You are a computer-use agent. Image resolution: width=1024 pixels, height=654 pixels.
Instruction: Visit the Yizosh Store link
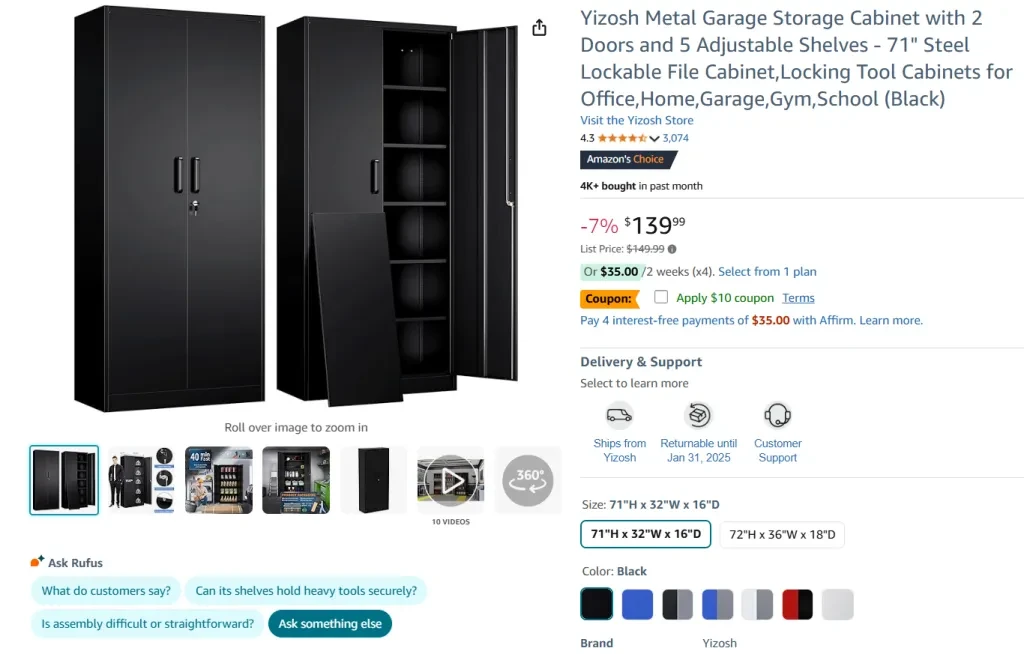click(637, 120)
